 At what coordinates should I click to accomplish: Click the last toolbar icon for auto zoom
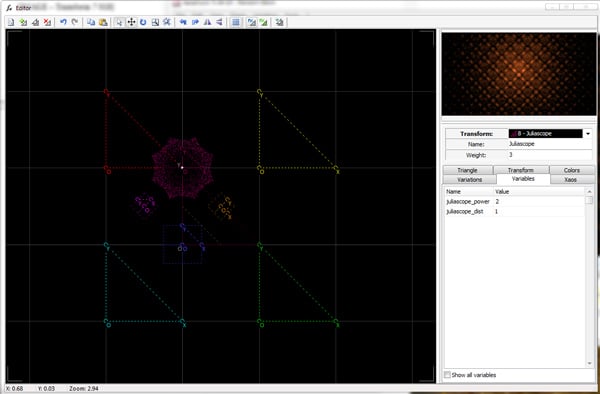[x=279, y=22]
